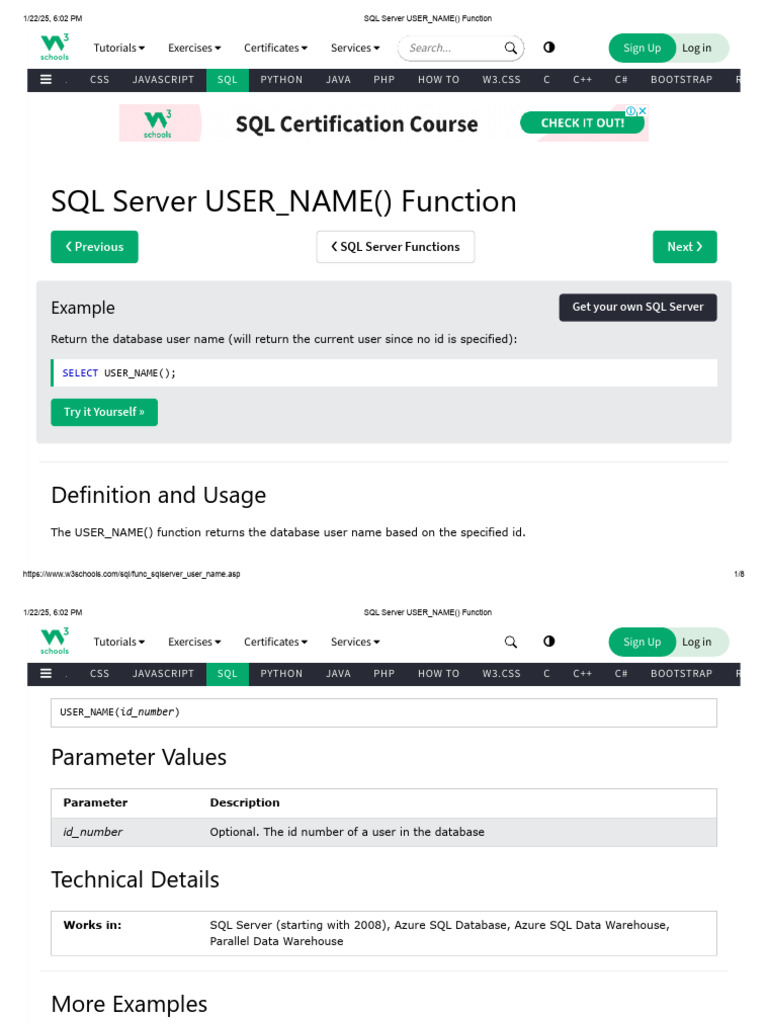The image size is (768, 1024).
Task: Expand the Tutorials dropdown in top header
Action: (119, 48)
